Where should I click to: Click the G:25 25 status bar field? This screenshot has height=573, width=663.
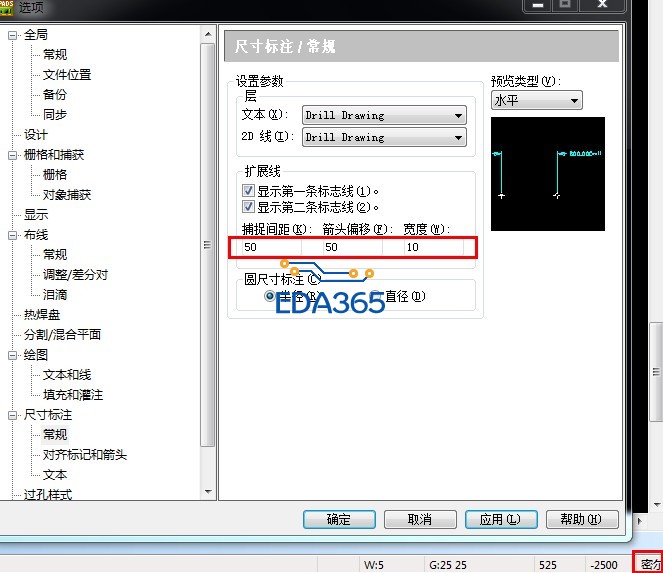click(x=448, y=565)
